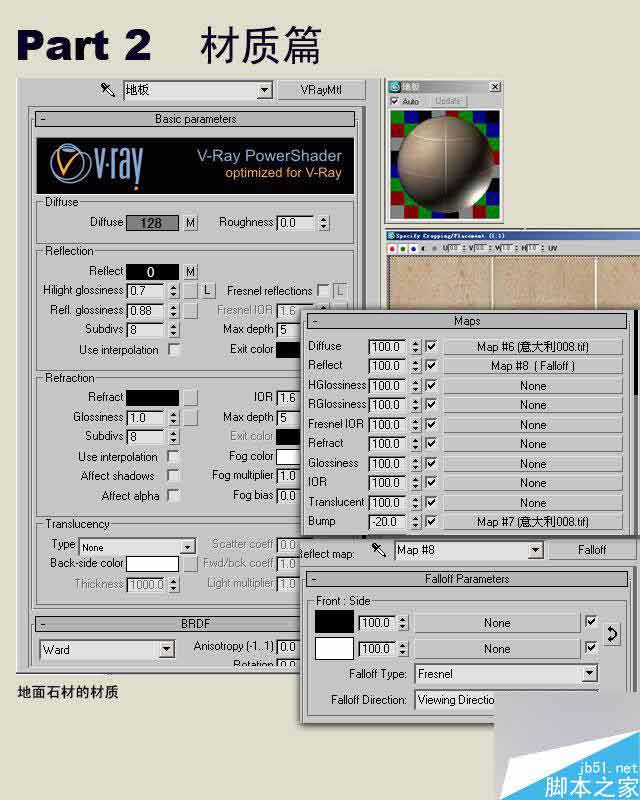Close the material preview window
The width and height of the screenshot is (640, 800).
495,87
